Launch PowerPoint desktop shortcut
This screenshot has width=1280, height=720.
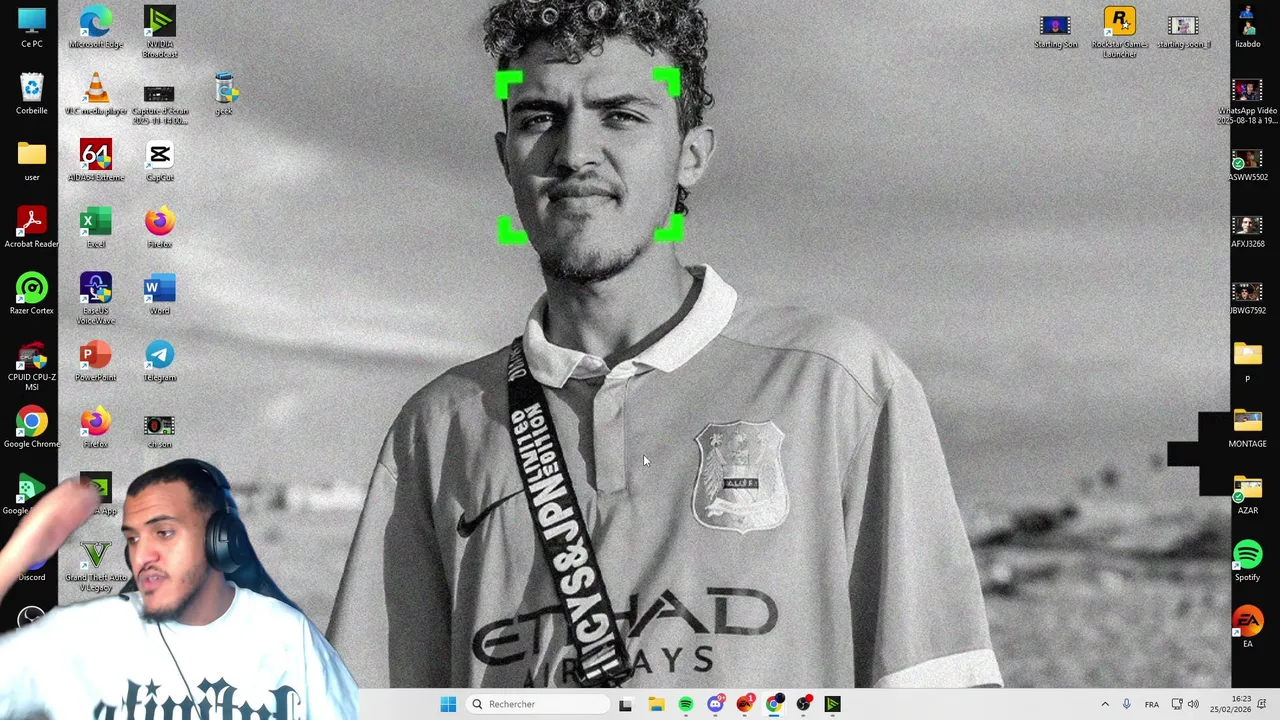[96, 360]
